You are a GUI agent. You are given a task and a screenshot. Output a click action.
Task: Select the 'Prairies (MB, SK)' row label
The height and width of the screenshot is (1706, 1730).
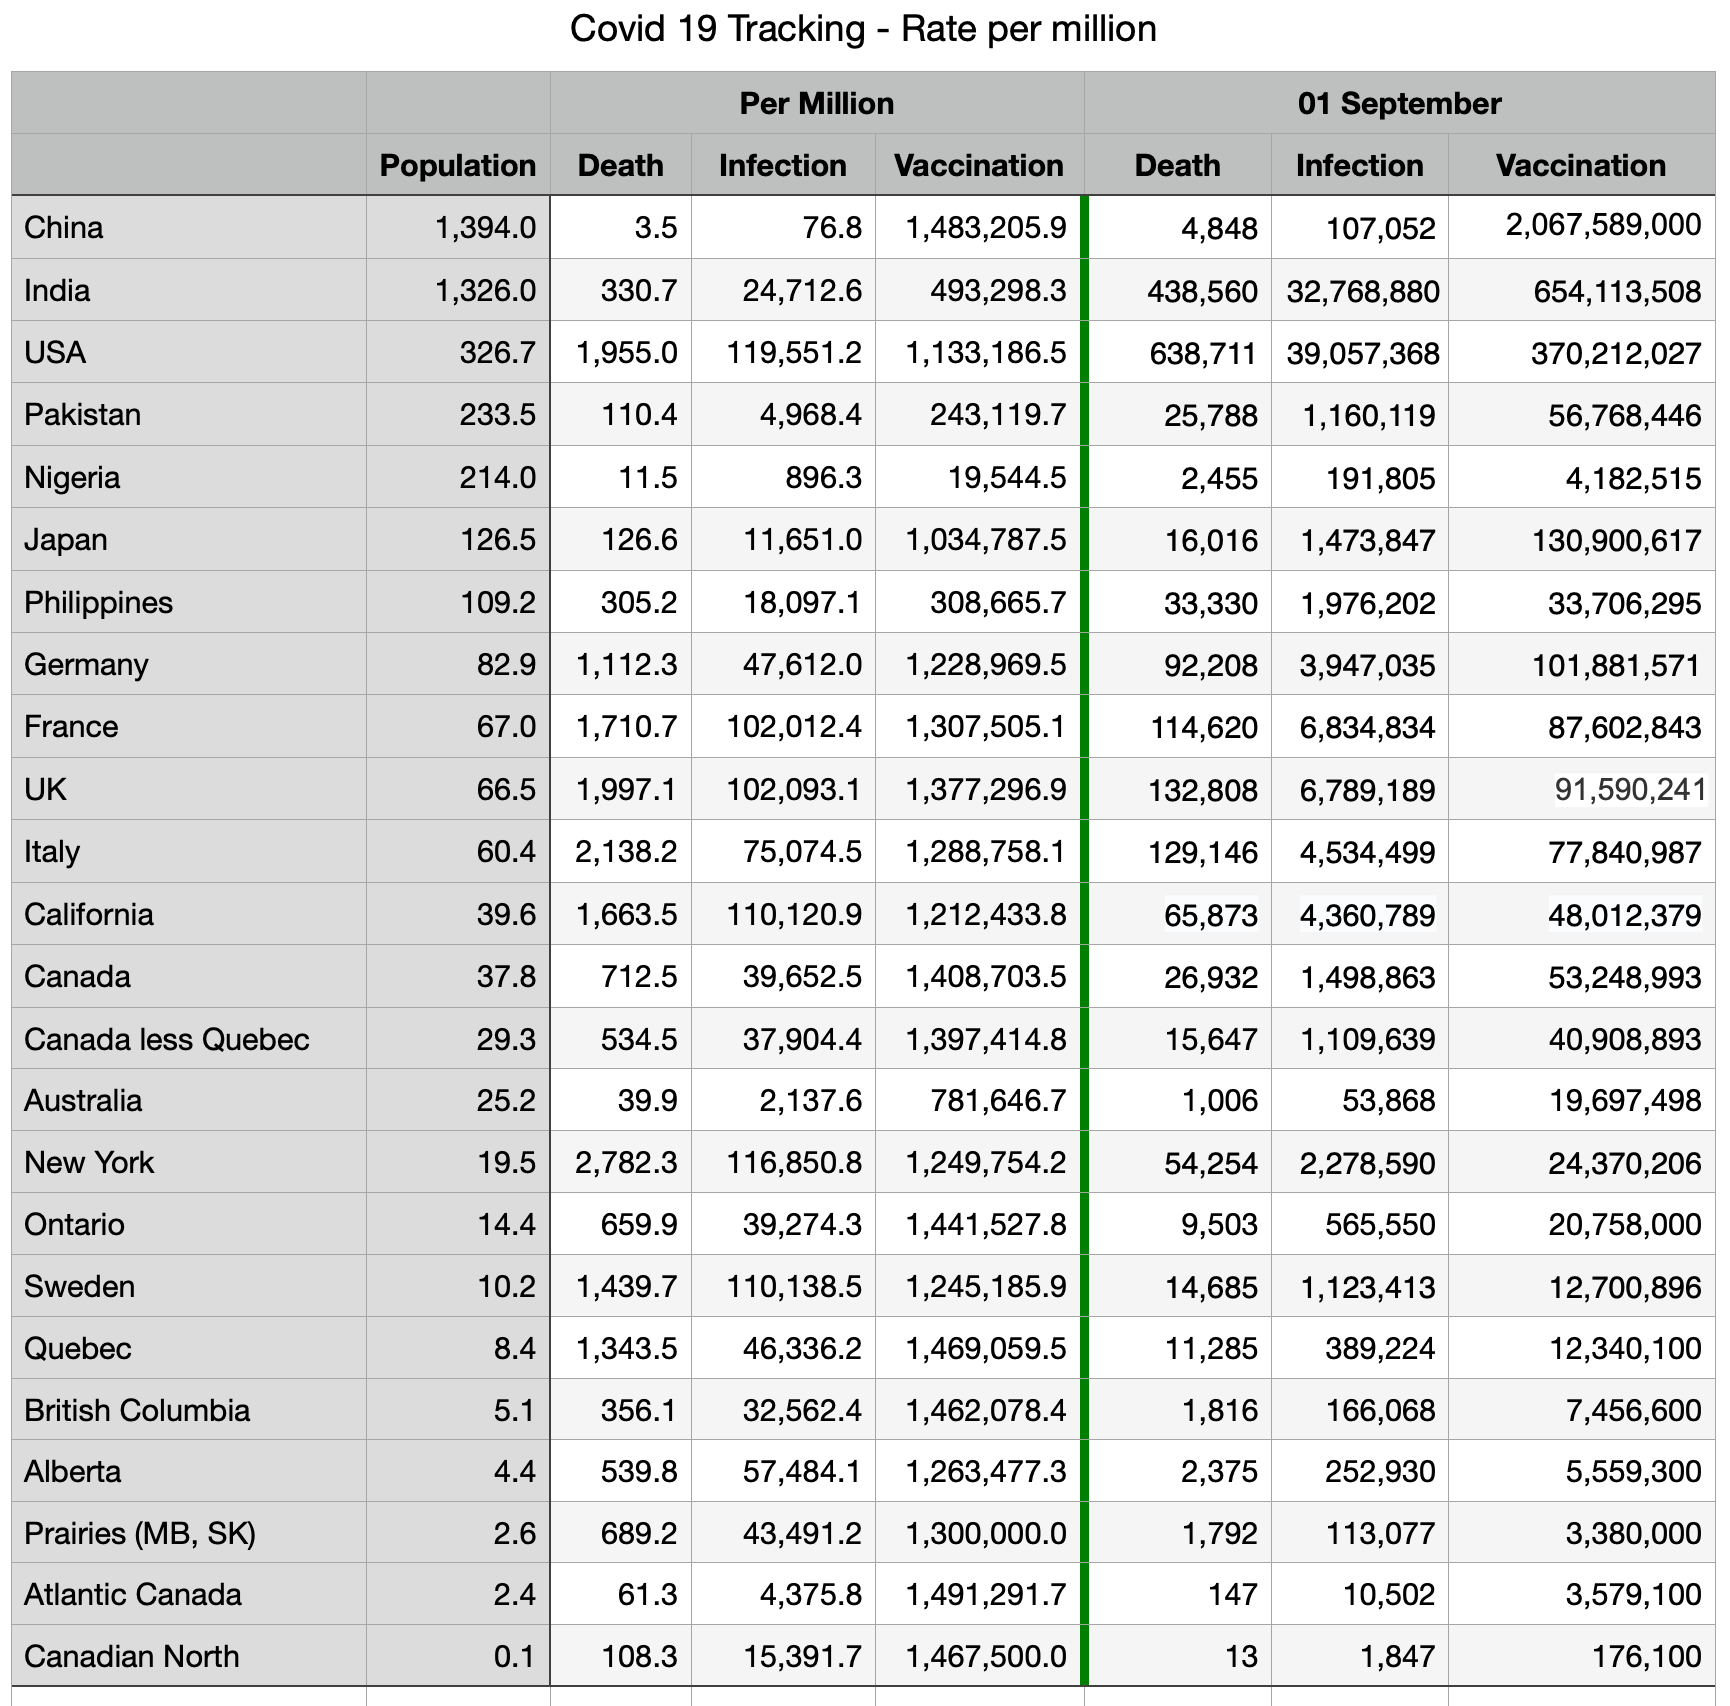(140, 1534)
